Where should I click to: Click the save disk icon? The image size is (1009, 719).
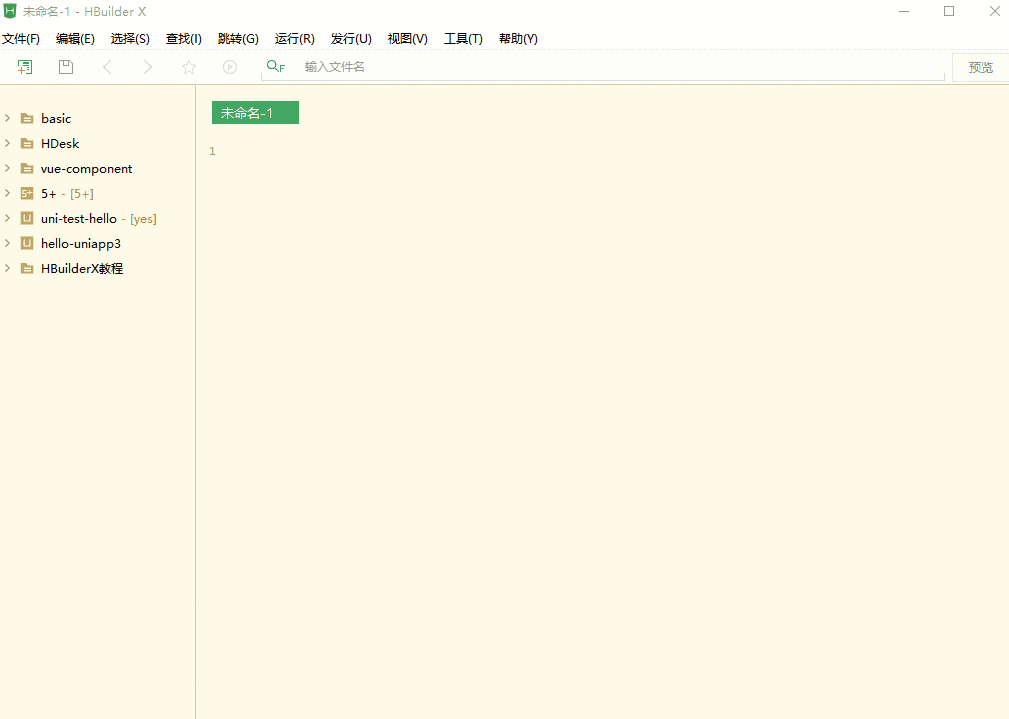click(66, 67)
